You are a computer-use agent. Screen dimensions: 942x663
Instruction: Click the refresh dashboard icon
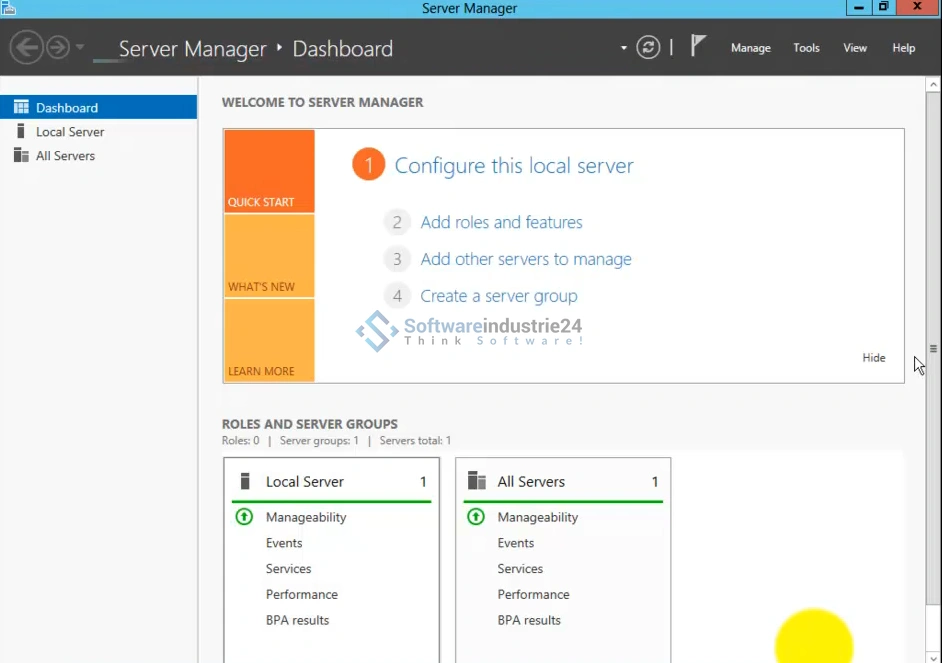[648, 47]
